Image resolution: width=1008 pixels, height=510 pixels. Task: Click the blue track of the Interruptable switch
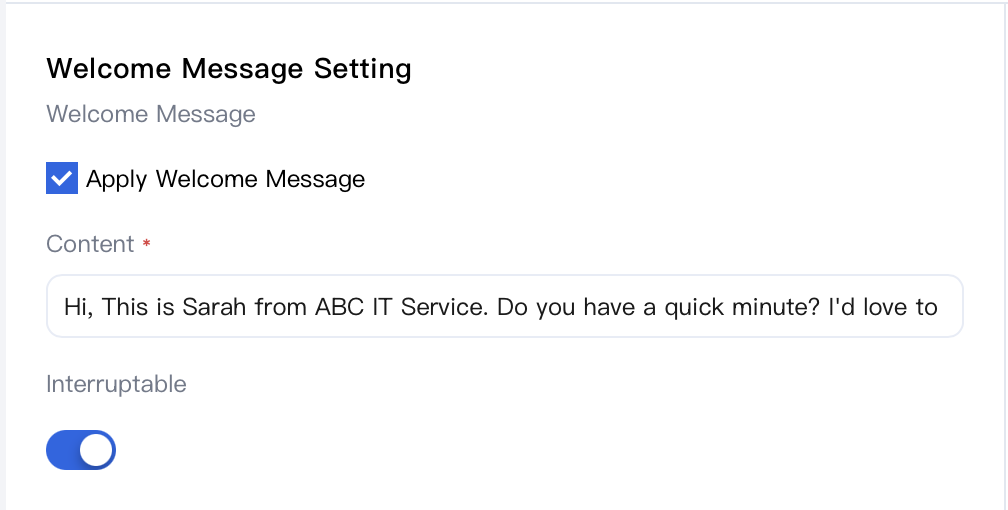(x=62, y=450)
